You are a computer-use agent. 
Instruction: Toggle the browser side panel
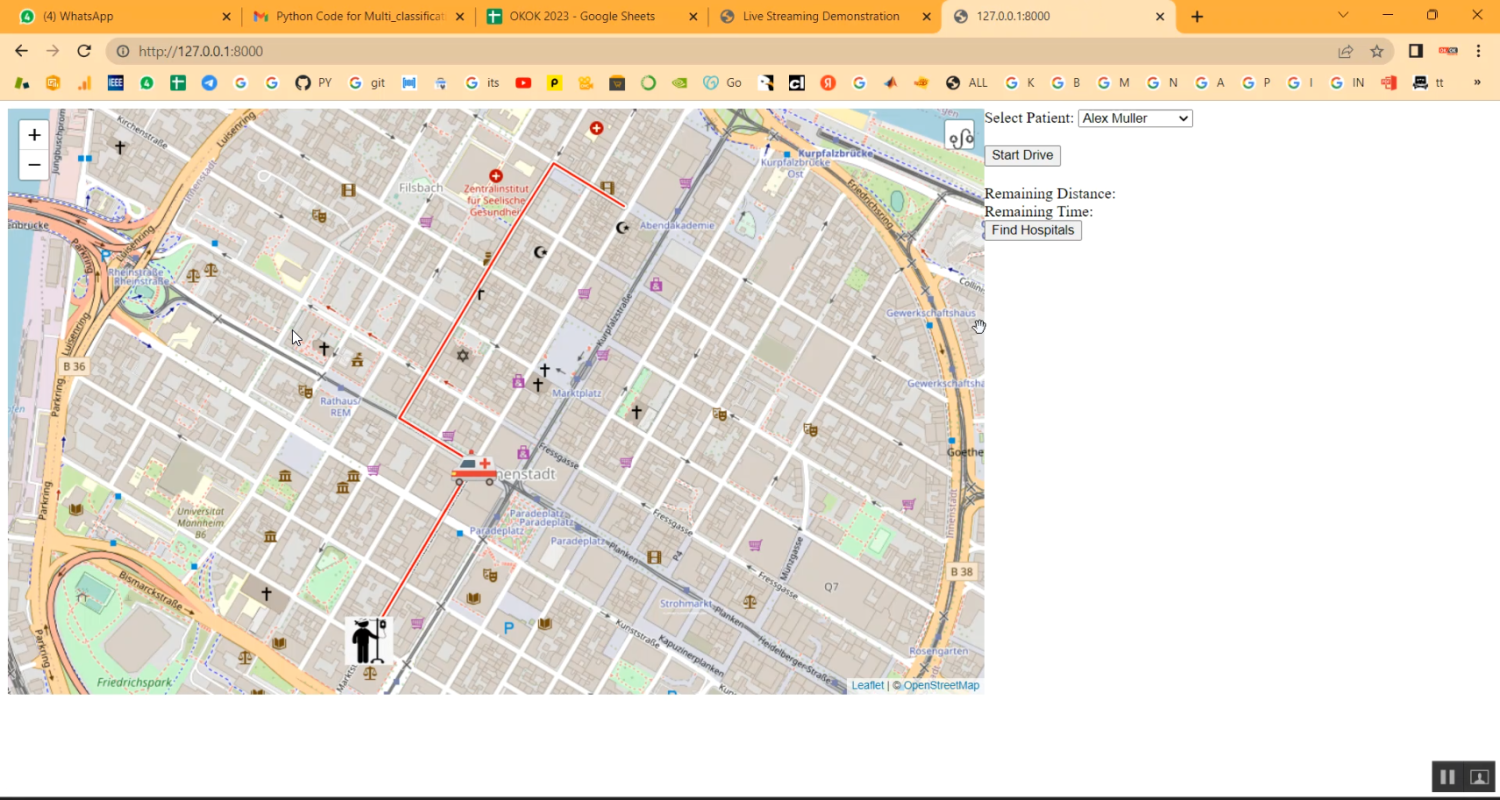(1416, 51)
